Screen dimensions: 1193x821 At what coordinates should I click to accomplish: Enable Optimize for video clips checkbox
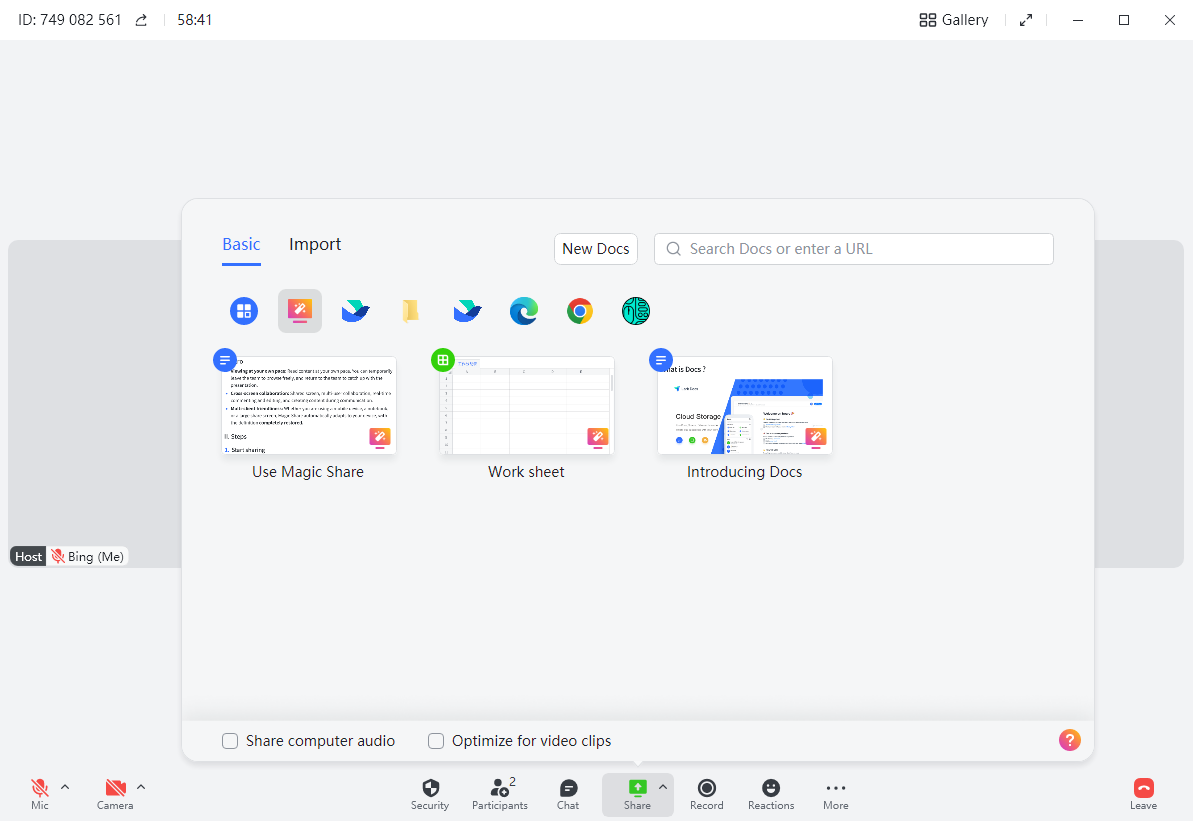coord(436,741)
